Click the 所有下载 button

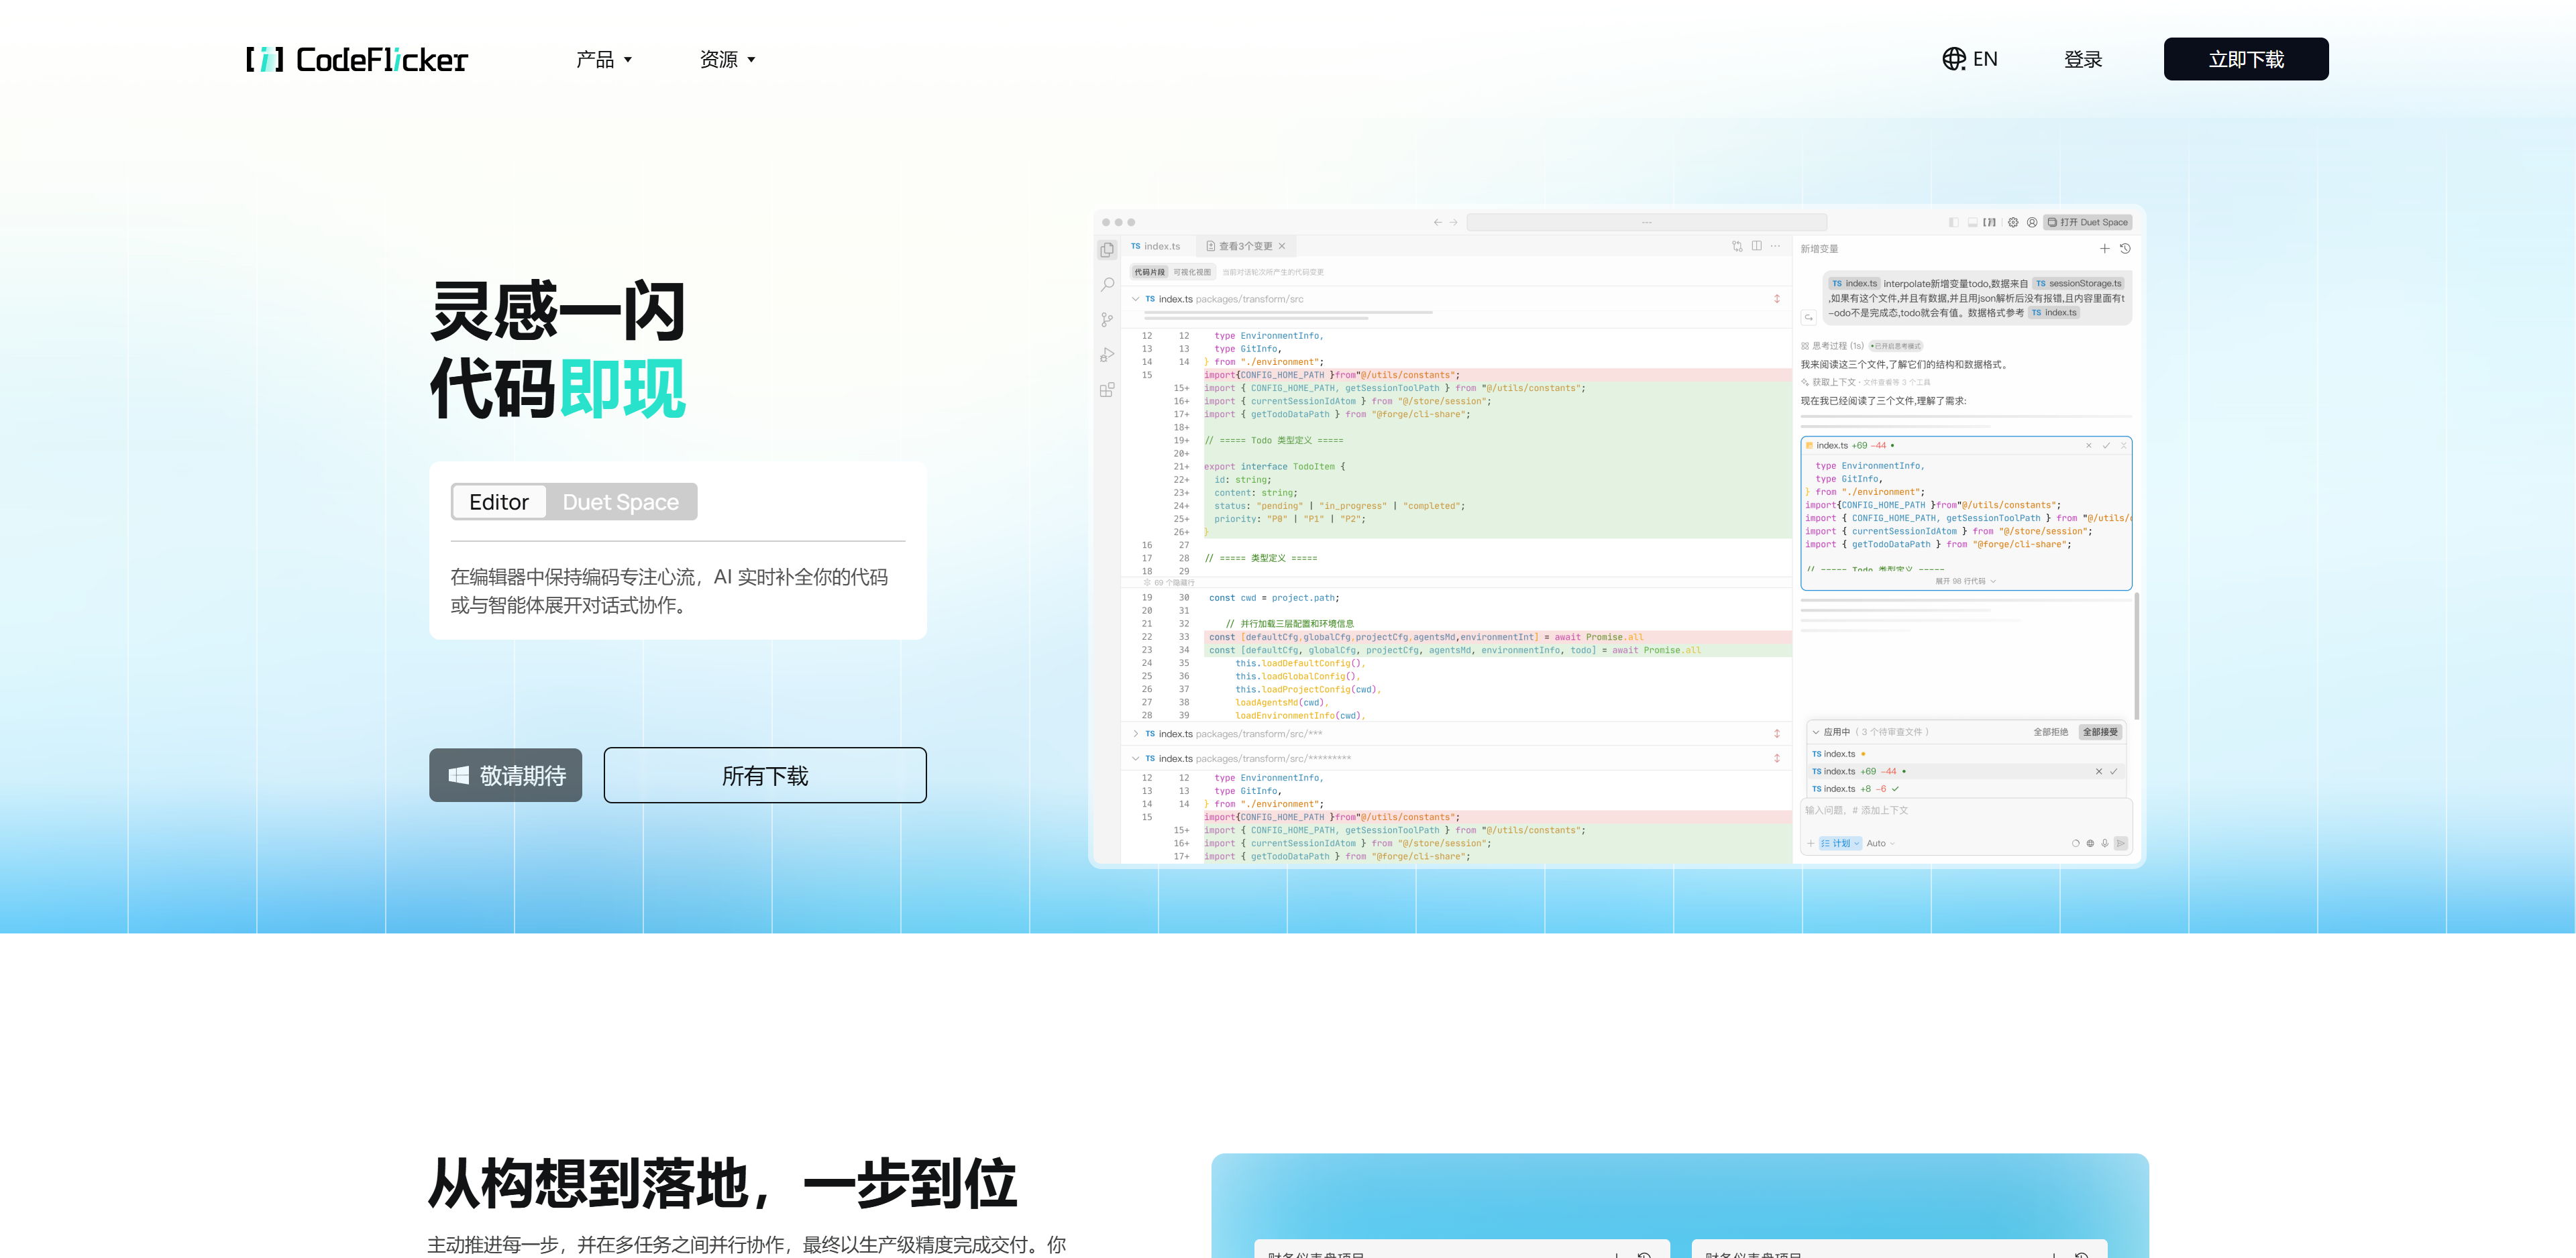[x=764, y=776]
